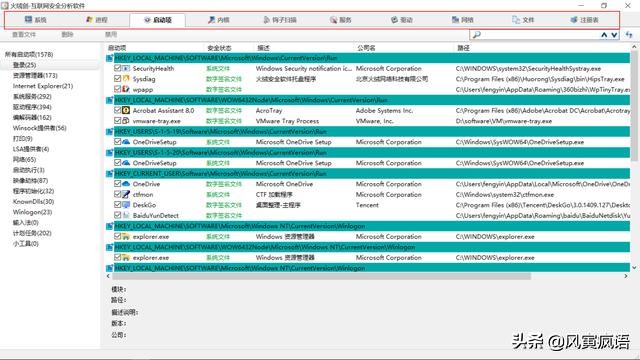This screenshot has width=640, height=360.
Task: Switch to the 文件 tab
Action: click(x=524, y=20)
